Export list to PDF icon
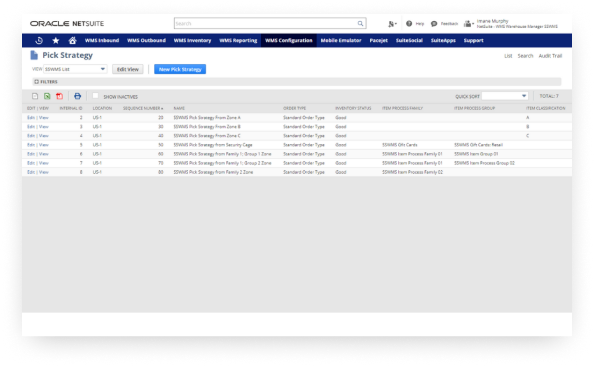This screenshot has width=594, height=367. [59, 96]
